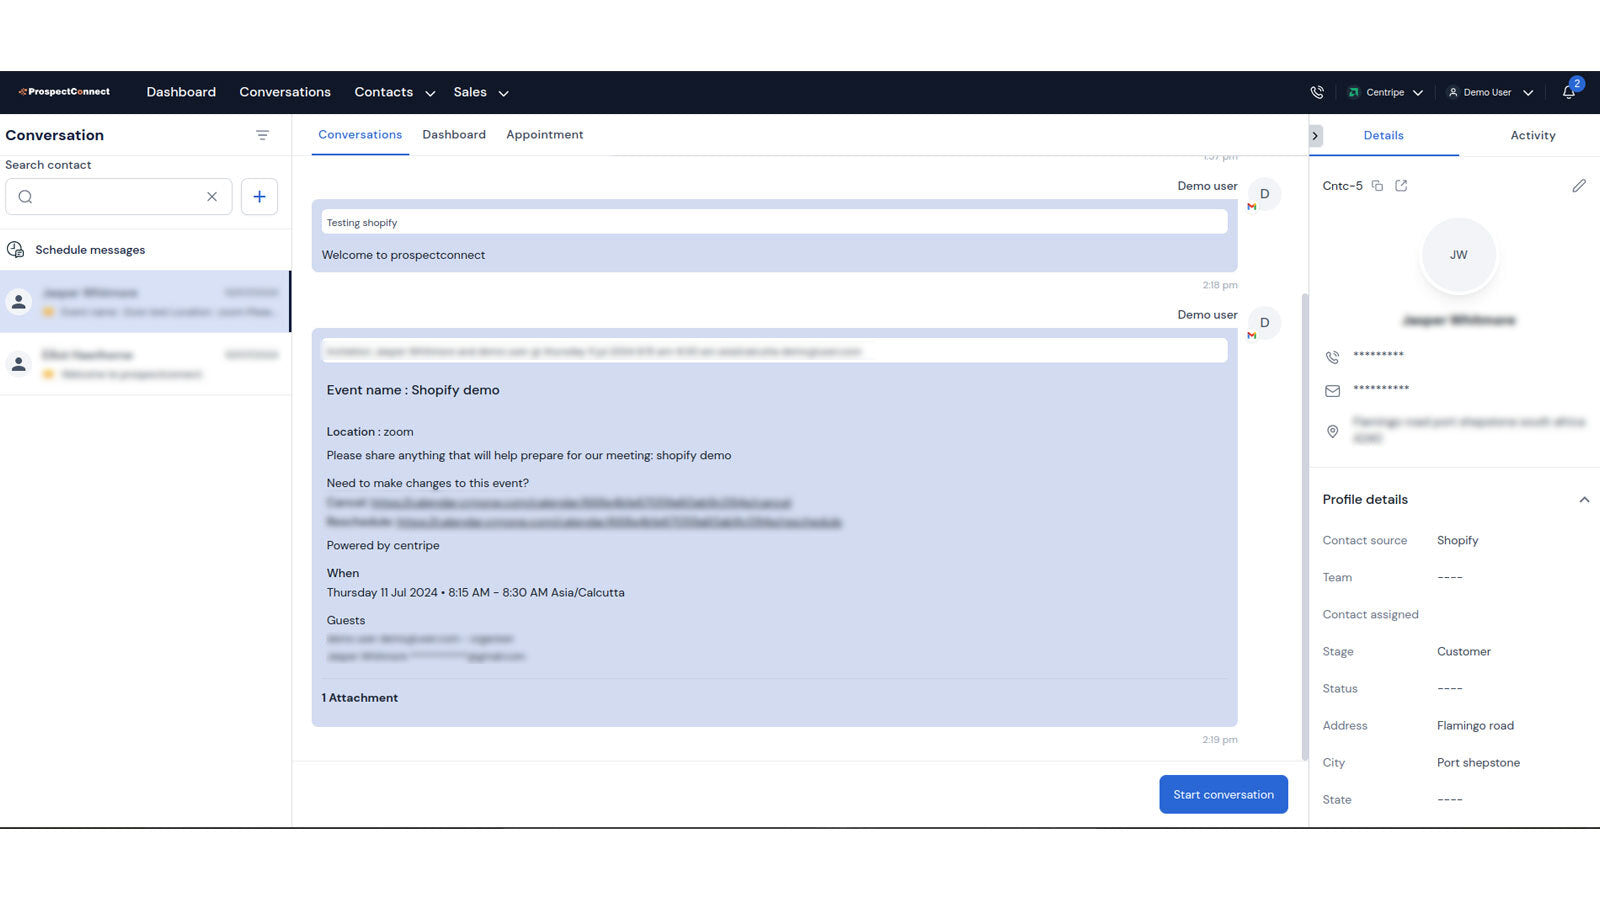Viewport: 1600px width, 900px height.
Task: Click the Flamingo road address value
Action: tap(1476, 726)
